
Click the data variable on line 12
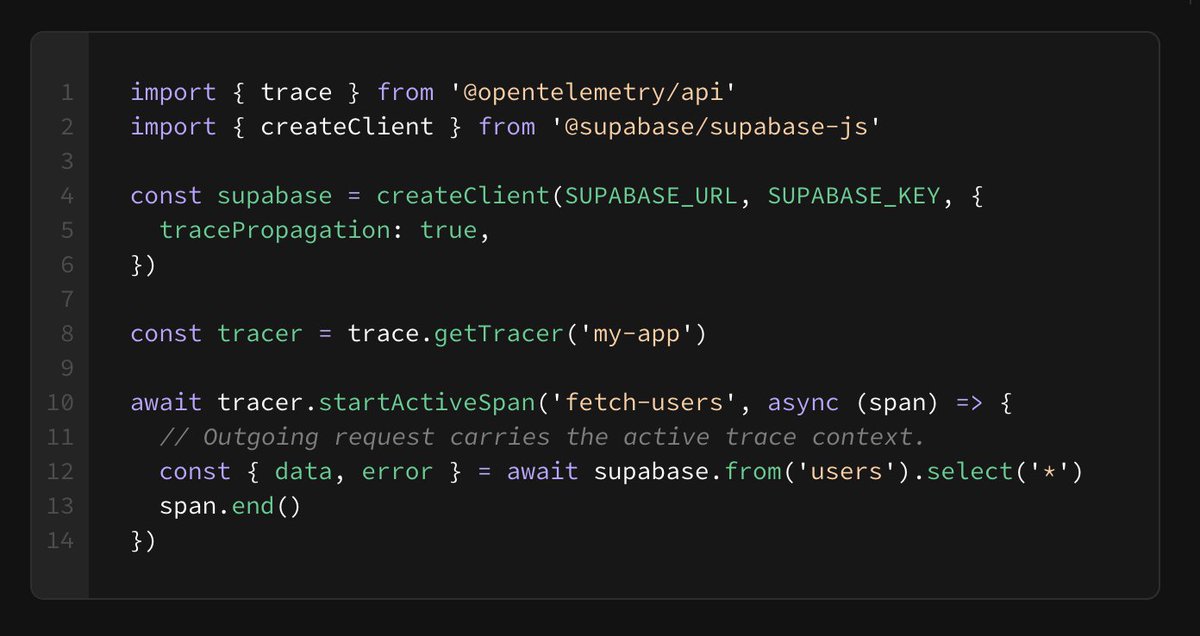304,471
